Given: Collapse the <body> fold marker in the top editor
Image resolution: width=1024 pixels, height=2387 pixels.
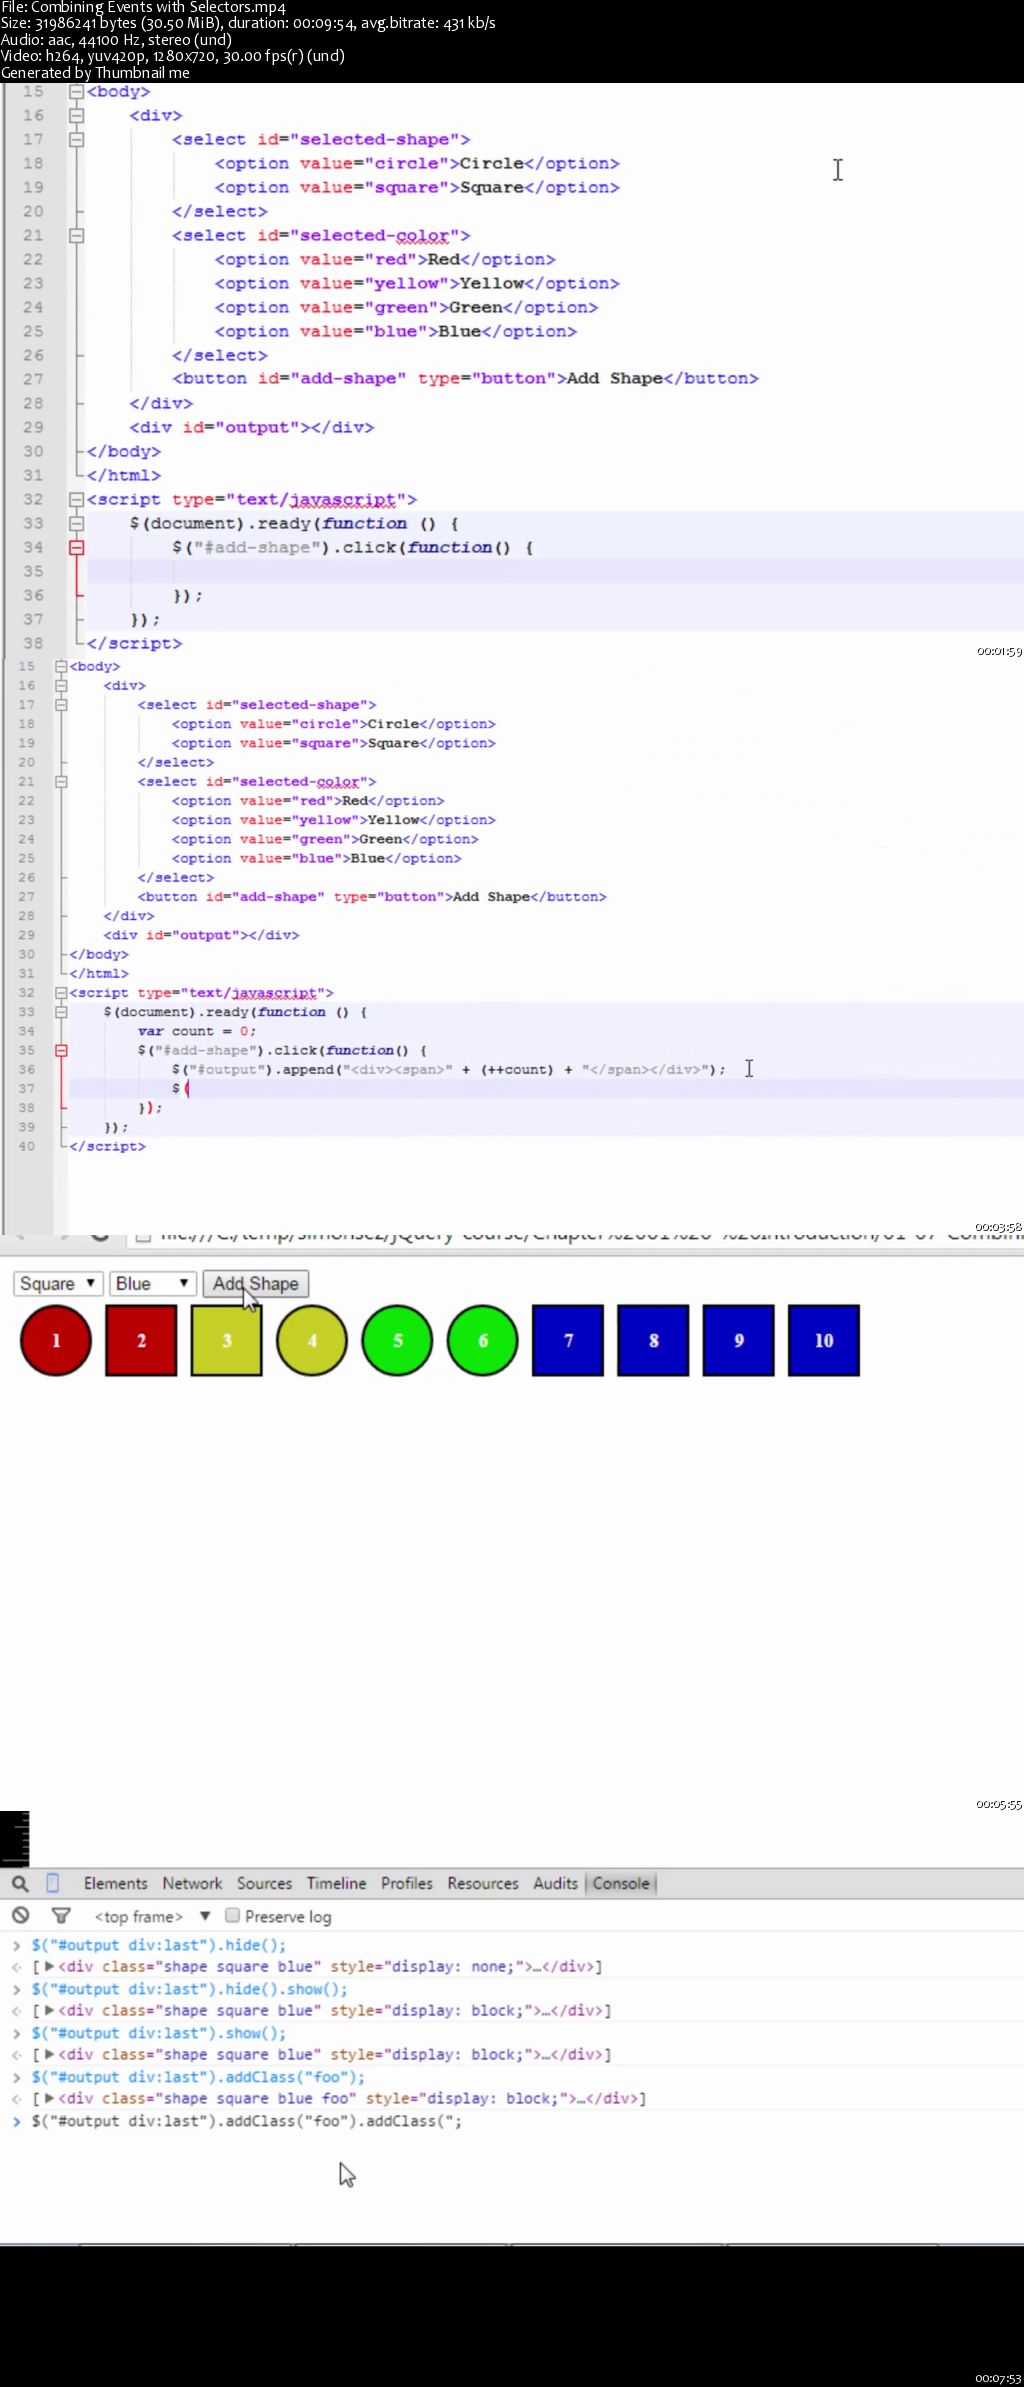Looking at the screenshot, I should tap(76, 92).
